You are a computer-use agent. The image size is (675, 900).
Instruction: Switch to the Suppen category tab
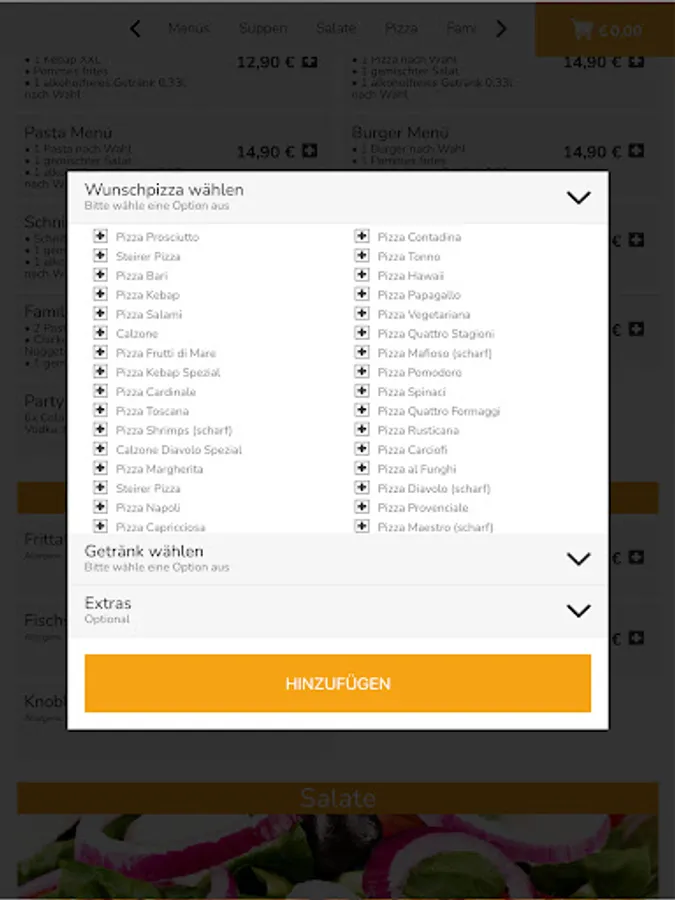point(263,28)
